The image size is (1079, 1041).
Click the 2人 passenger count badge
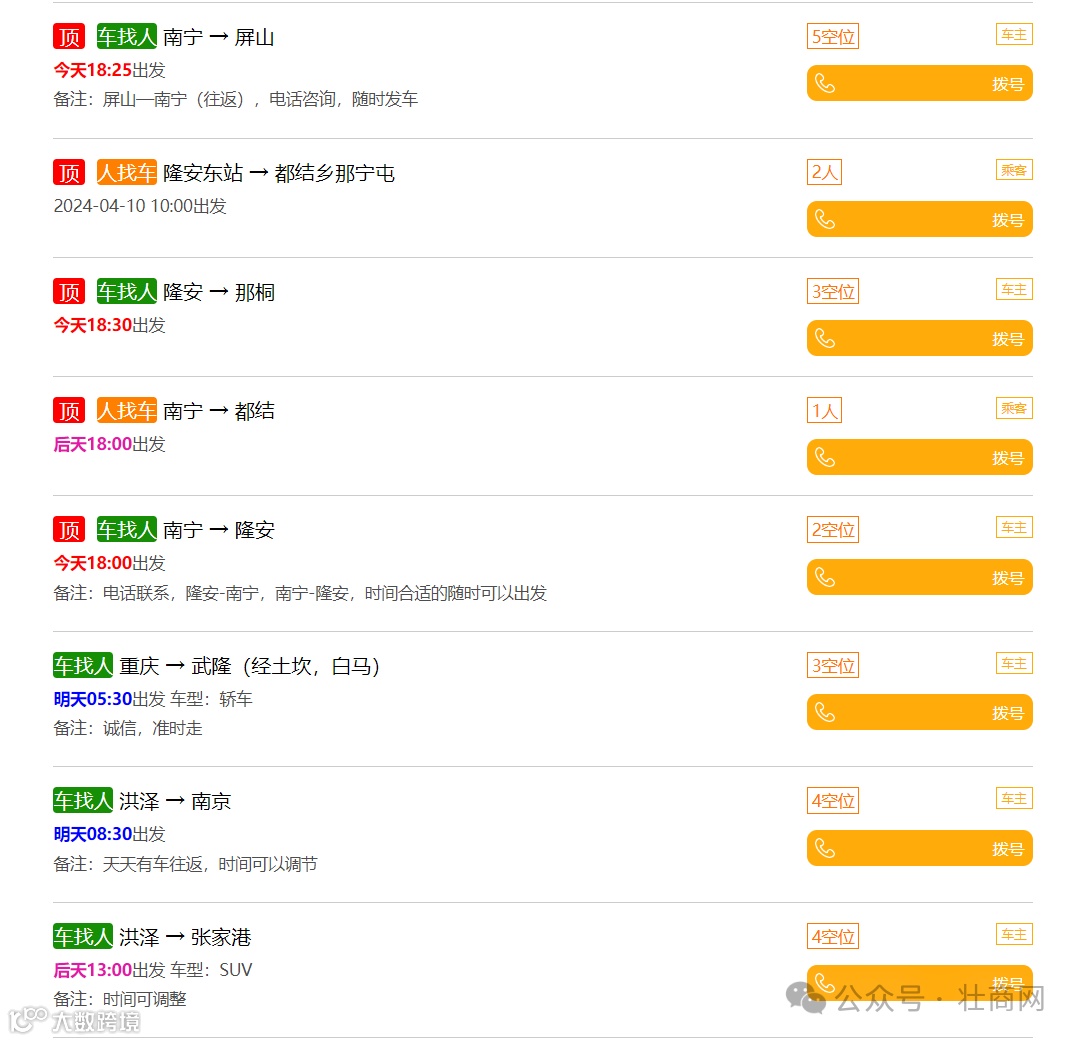(x=824, y=172)
